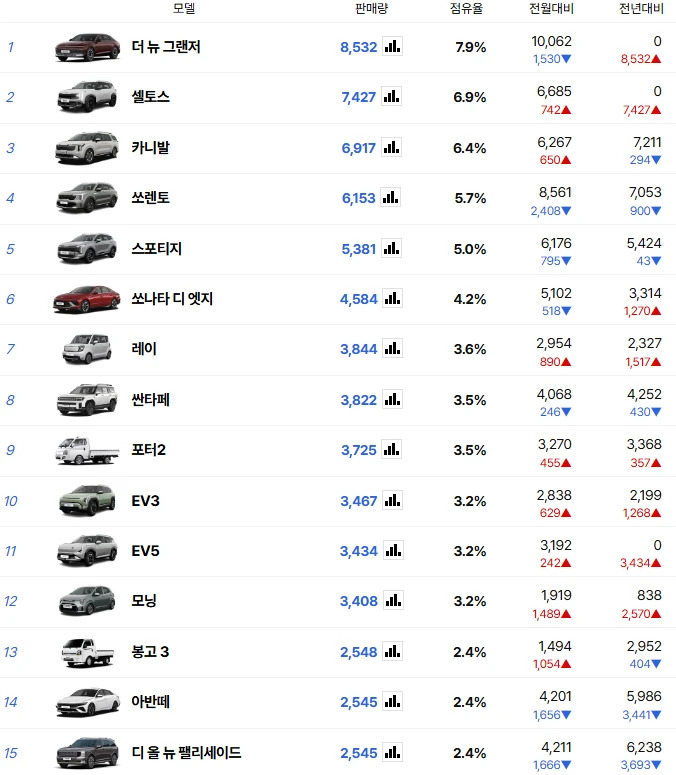Open sales chart icon for EV5
This screenshot has width=676, height=775.
click(x=393, y=550)
